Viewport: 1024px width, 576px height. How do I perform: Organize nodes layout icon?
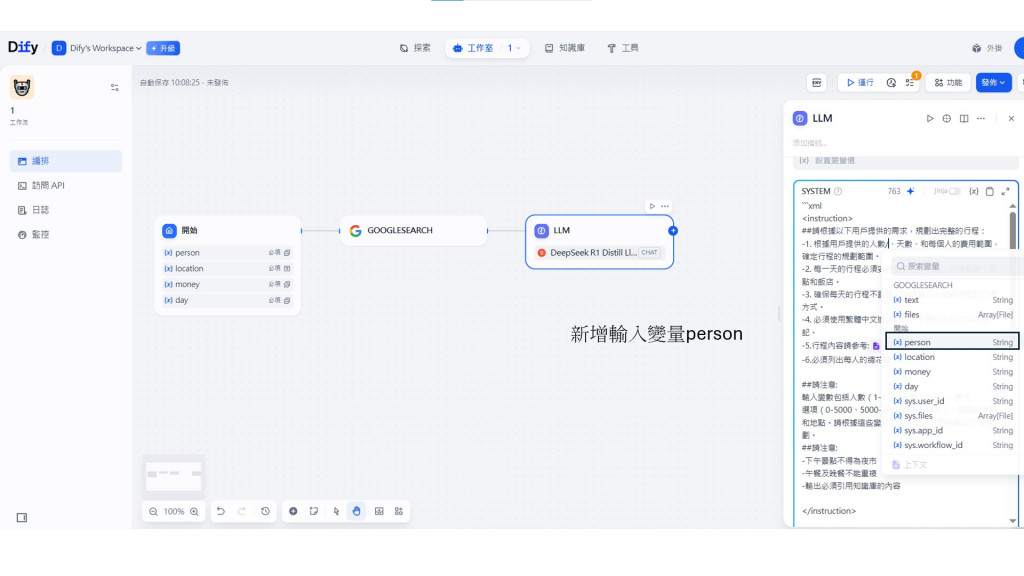tap(399, 511)
